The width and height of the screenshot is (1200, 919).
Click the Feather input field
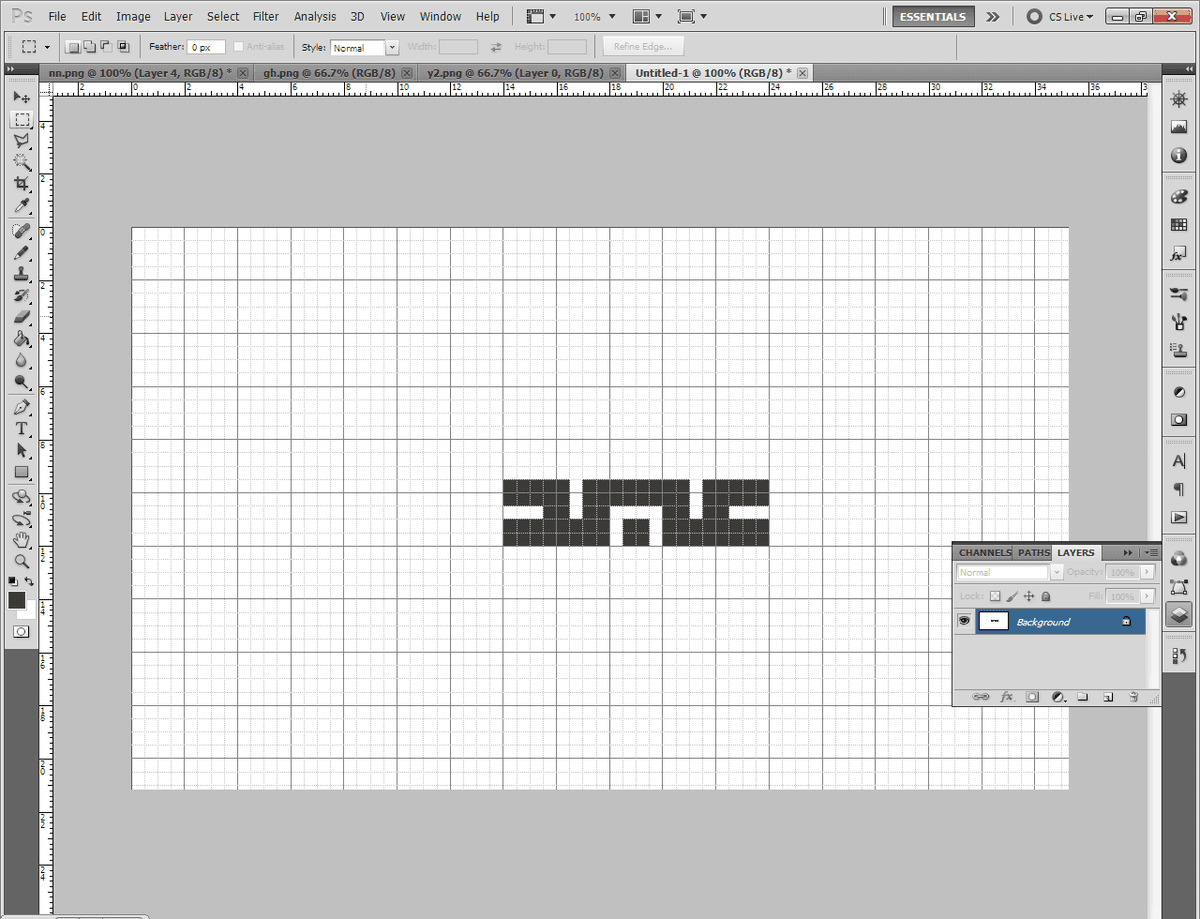[x=206, y=47]
